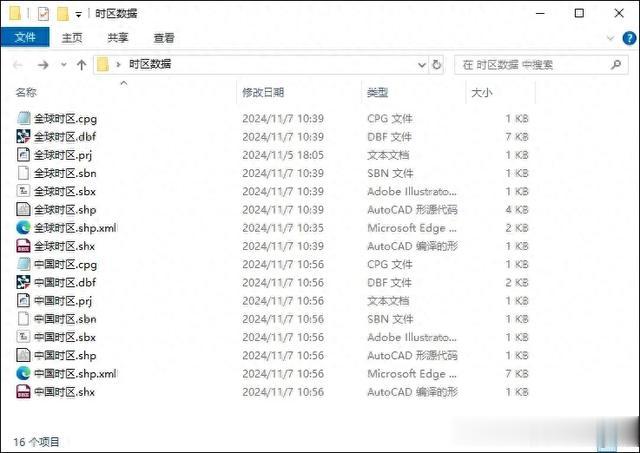Select the file name 全球时区.shx
The image size is (640, 453).
pos(64,246)
